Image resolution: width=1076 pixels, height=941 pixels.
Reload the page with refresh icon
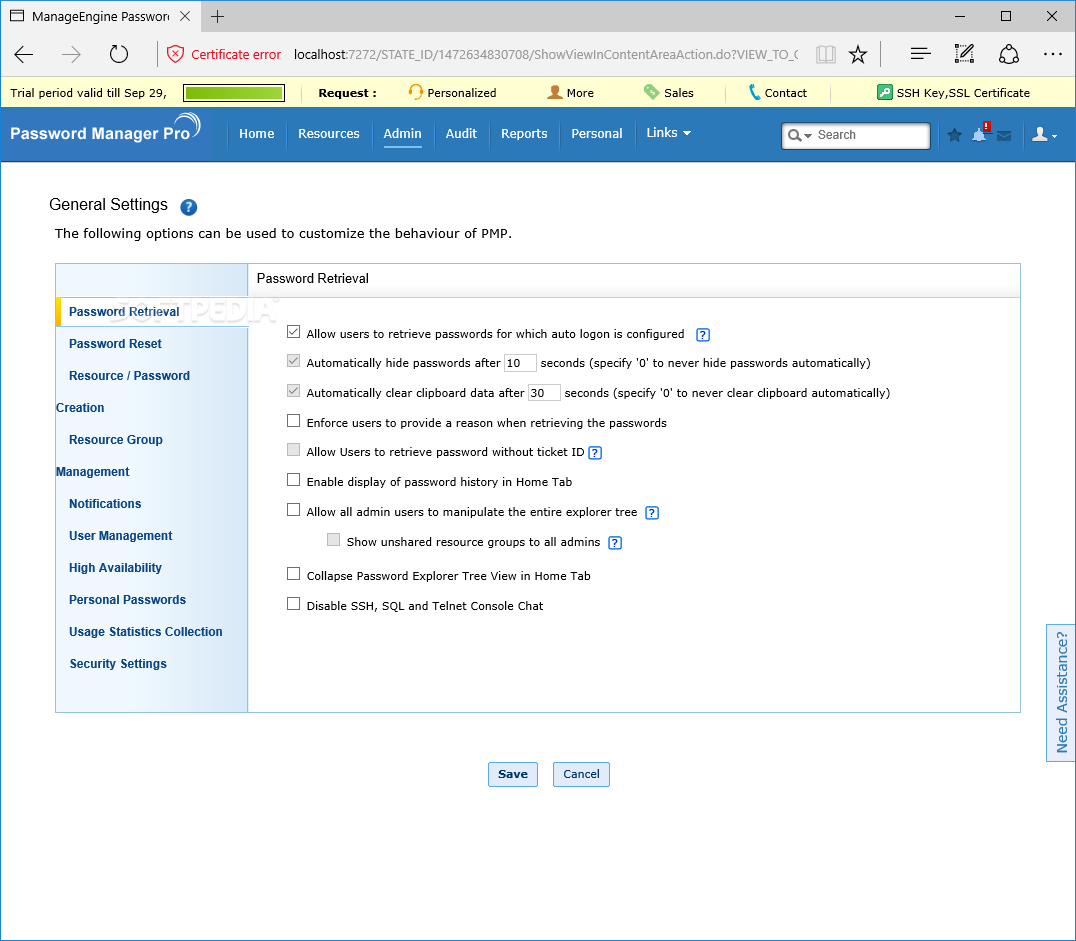[x=119, y=54]
